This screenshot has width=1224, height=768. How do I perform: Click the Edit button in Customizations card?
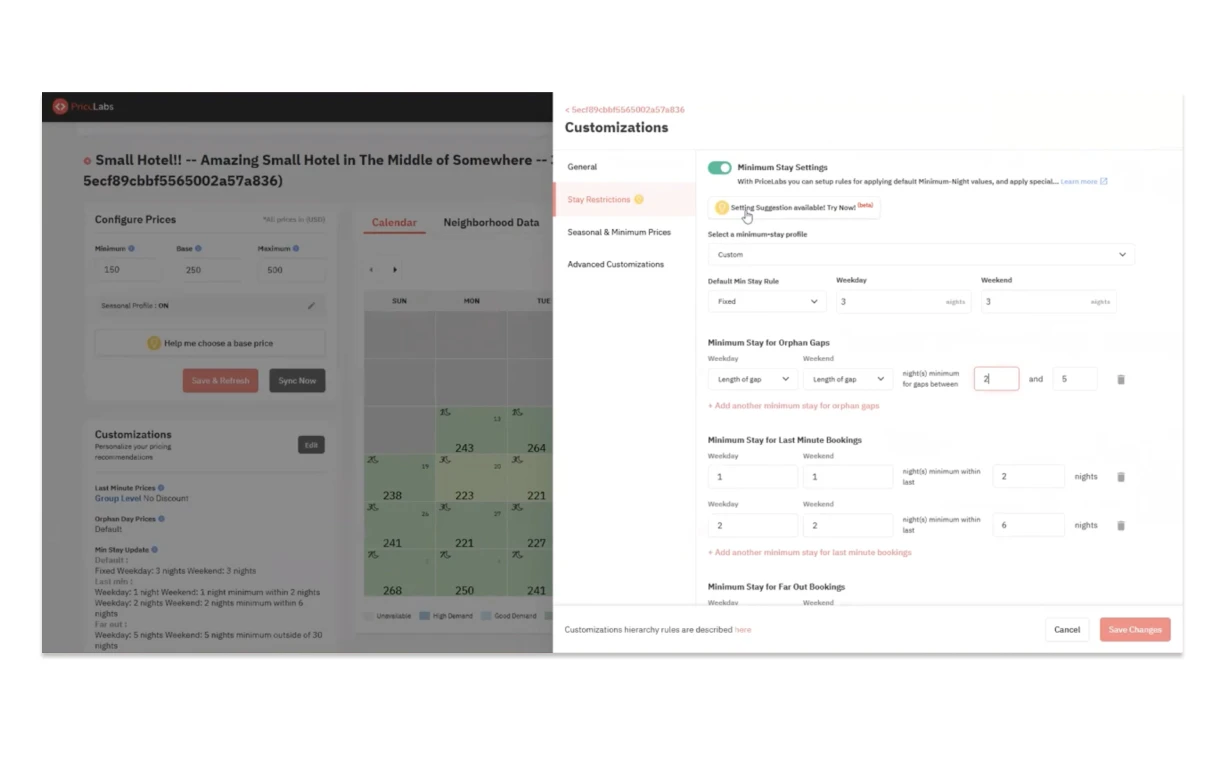click(311, 445)
